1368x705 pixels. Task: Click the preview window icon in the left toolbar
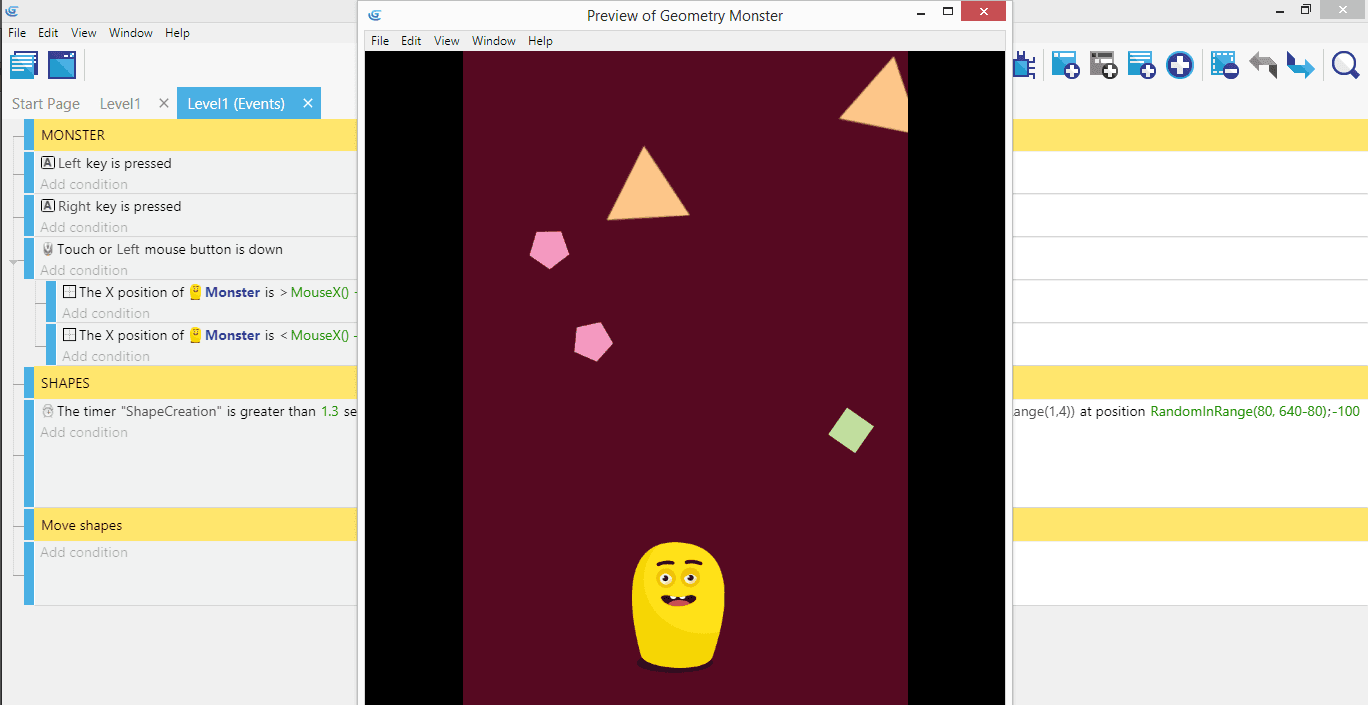tap(62, 65)
